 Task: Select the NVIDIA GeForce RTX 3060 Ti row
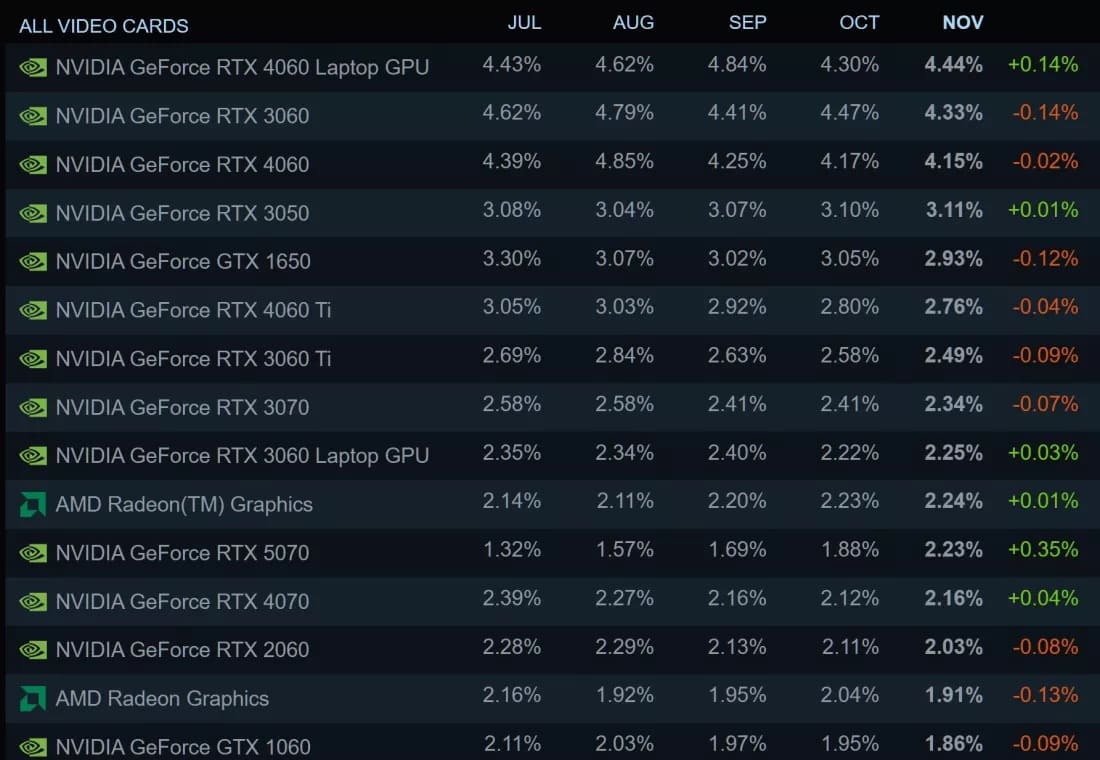click(x=193, y=359)
